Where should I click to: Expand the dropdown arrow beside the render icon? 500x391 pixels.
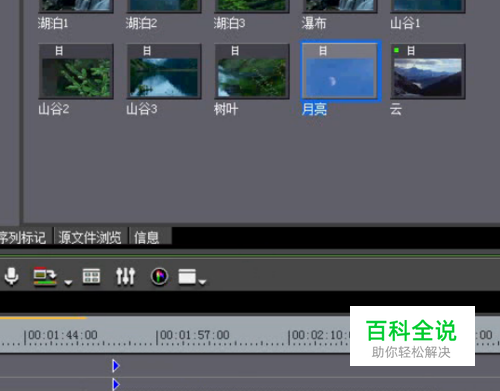[68, 283]
